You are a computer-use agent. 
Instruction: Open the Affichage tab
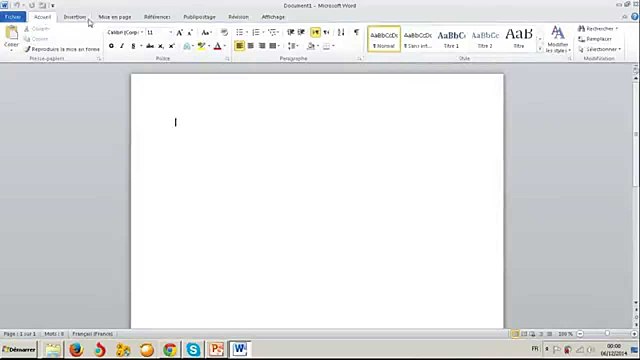[x=273, y=17]
